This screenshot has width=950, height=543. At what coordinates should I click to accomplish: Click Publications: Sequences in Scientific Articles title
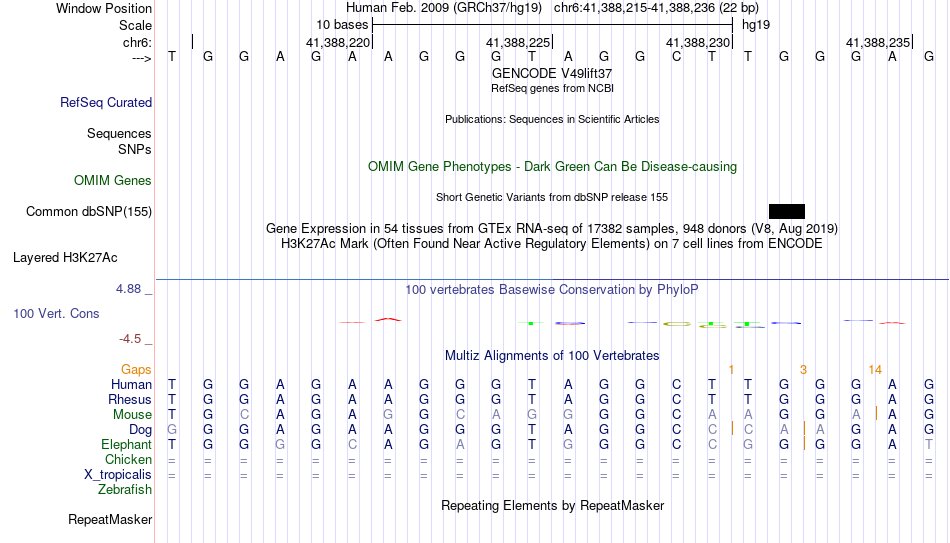pyautogui.click(x=552, y=119)
